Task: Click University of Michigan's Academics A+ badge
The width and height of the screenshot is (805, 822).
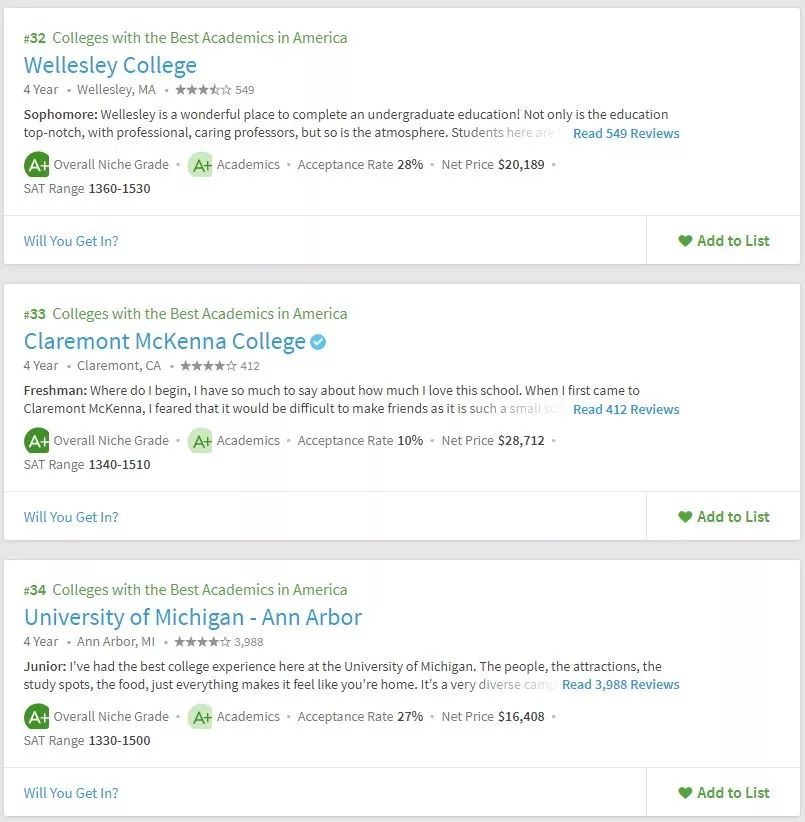Action: pyautogui.click(x=201, y=717)
